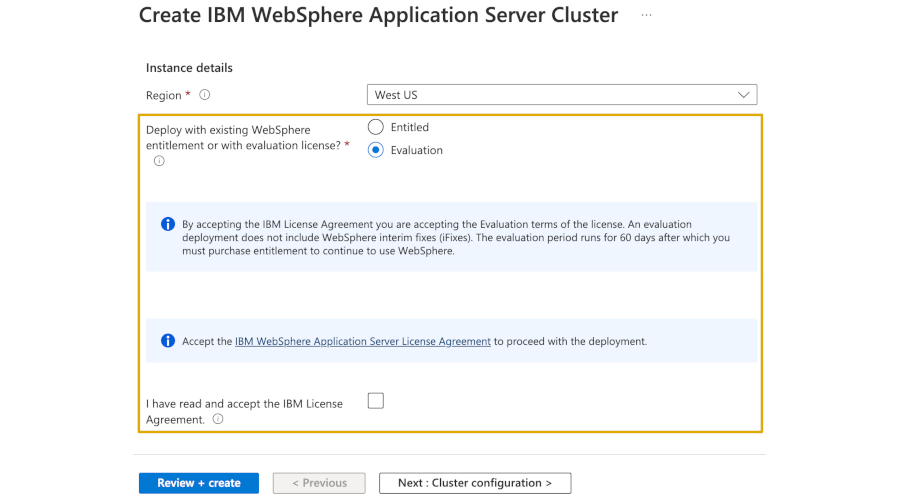This screenshot has width=900, height=500.
Task: Click the Review + create button
Action: tap(198, 483)
